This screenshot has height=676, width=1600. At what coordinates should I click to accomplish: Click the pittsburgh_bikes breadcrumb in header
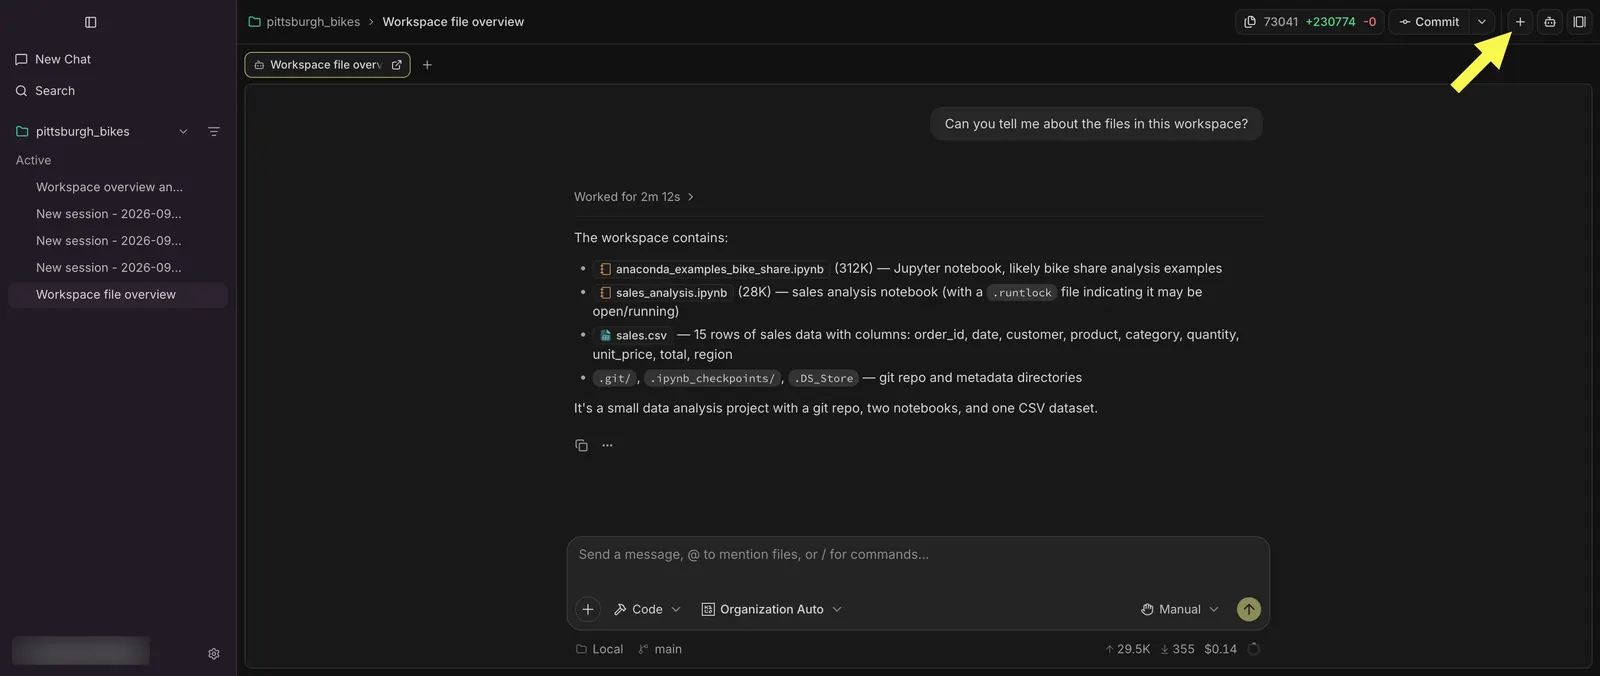point(304,22)
